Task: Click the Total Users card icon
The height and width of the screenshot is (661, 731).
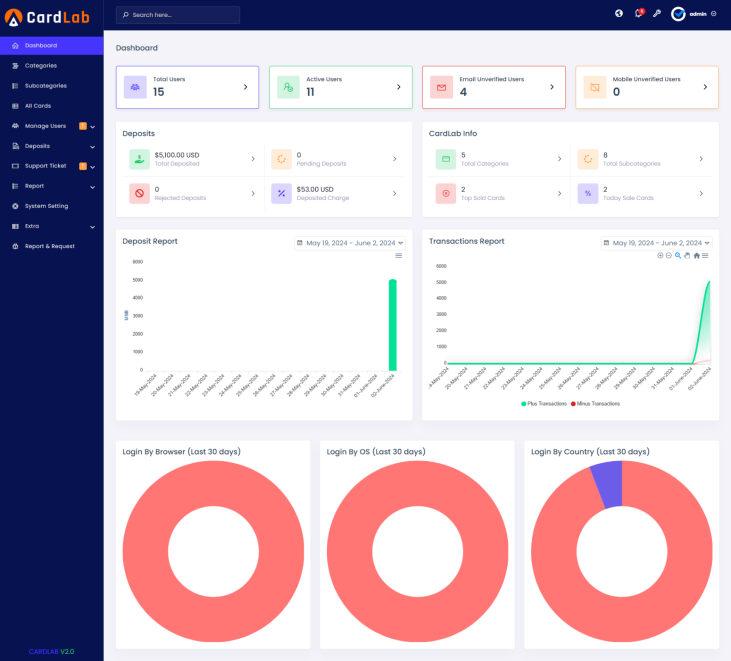Action: [x=135, y=87]
